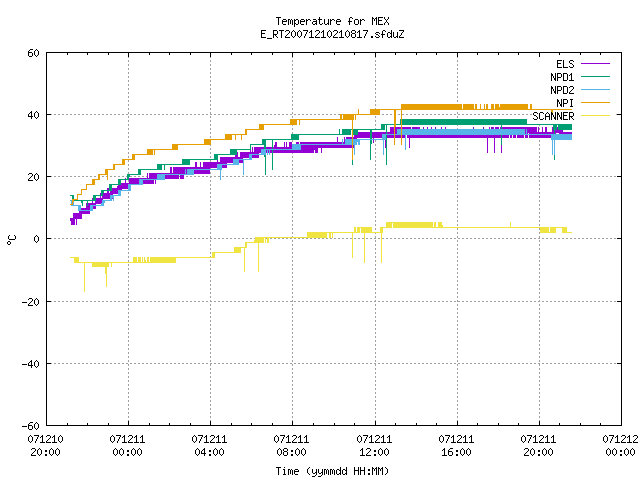Pick the green NPD1 legend line sample
The width and height of the screenshot is (640, 480).
[x=595, y=76]
